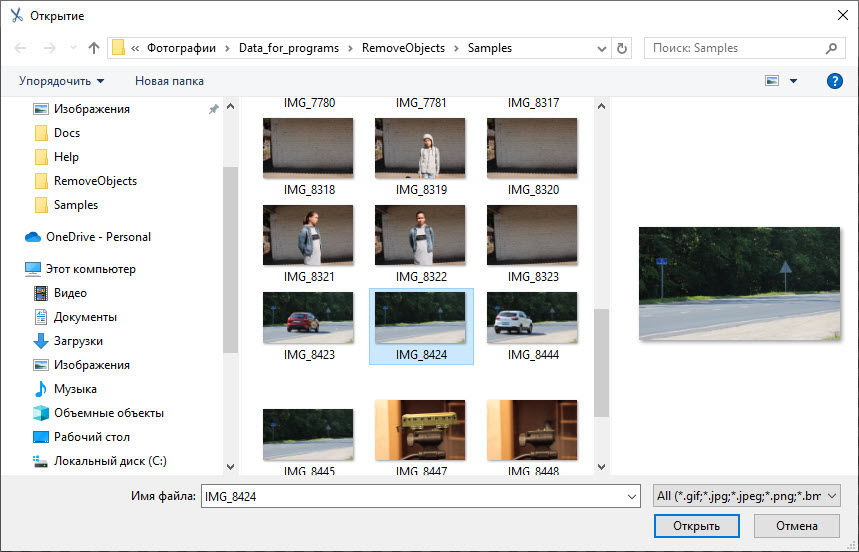Expand the view options dropdown arrow
This screenshot has height=552, width=859.
click(794, 81)
